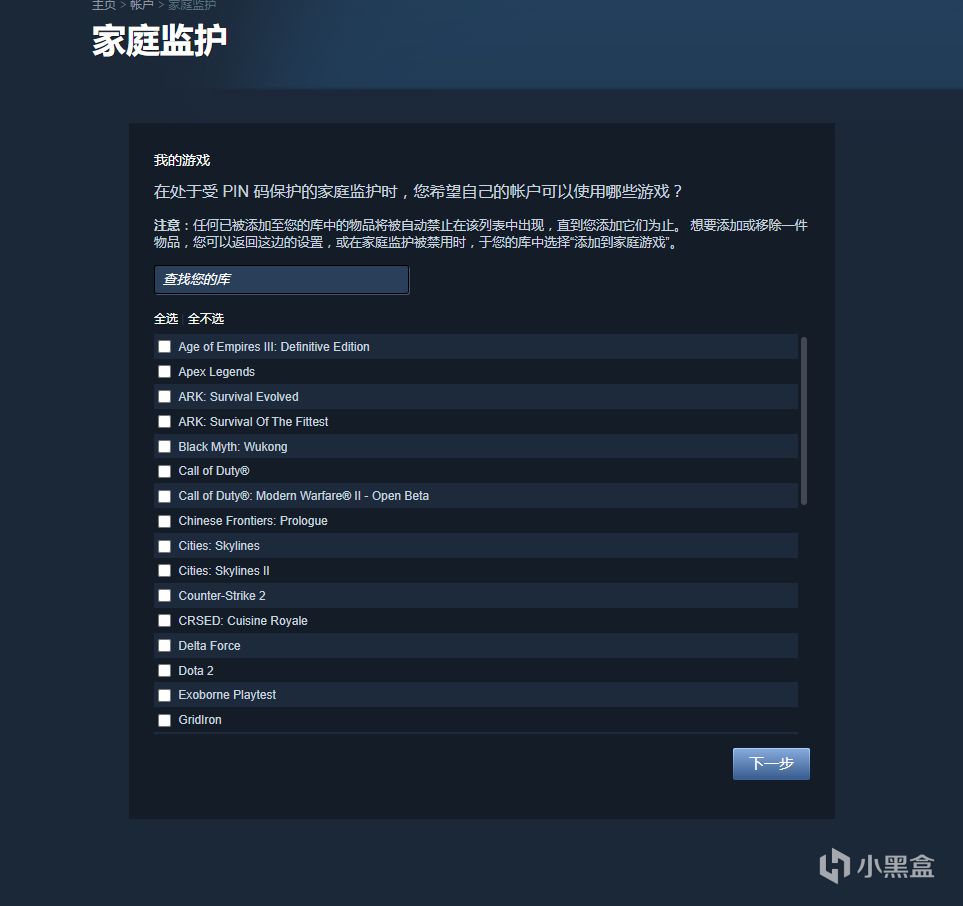
Task: Click the 家庭监护 page title
Action: (x=160, y=41)
